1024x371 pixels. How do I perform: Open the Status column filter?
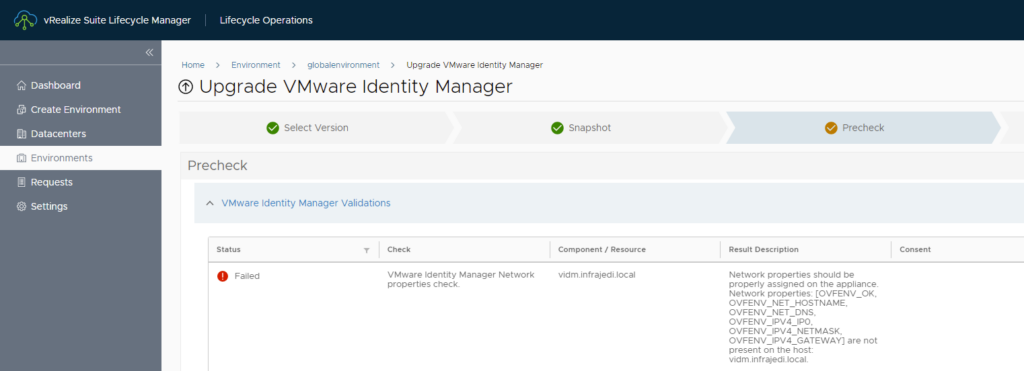366,250
